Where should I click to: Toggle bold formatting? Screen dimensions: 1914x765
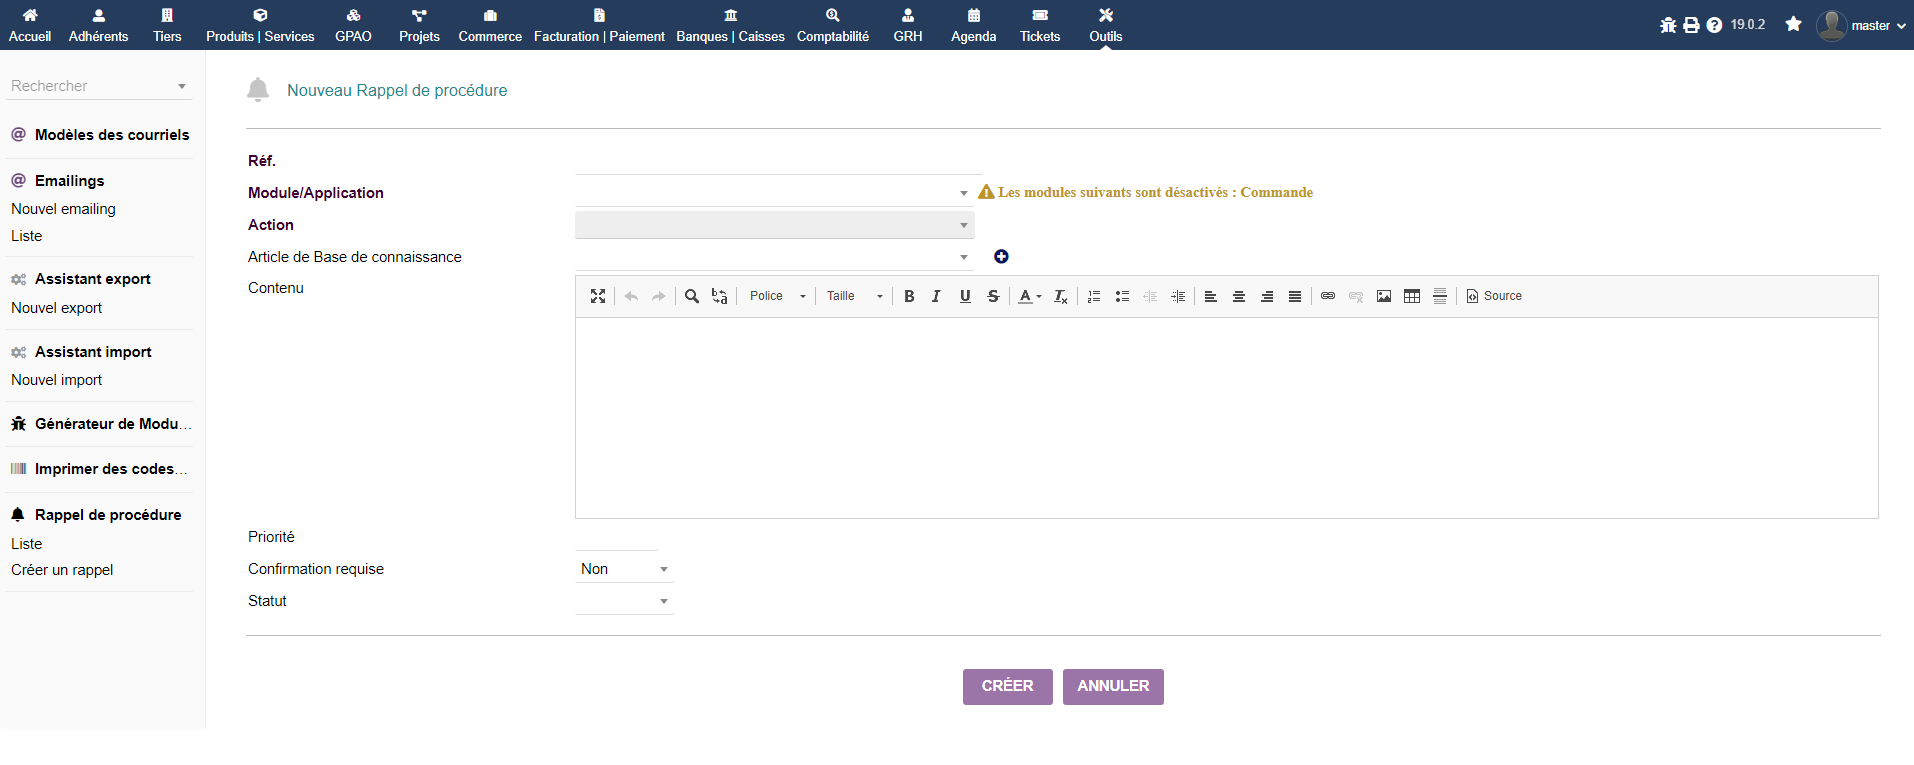[x=909, y=296]
